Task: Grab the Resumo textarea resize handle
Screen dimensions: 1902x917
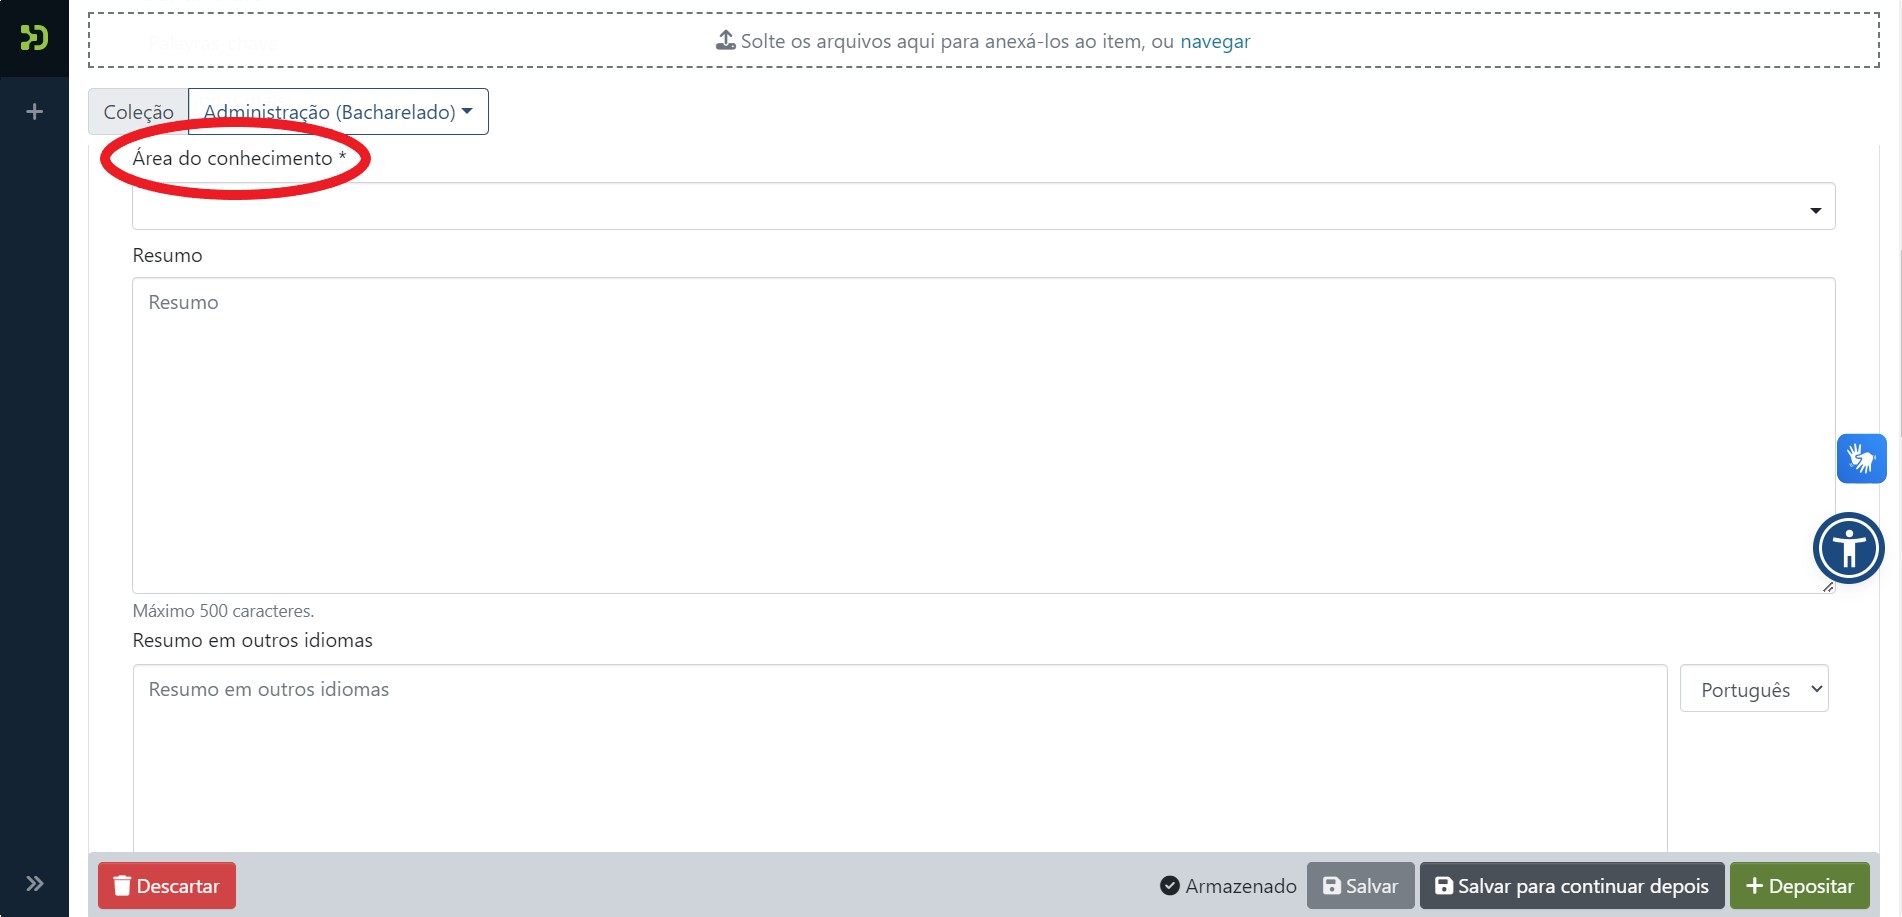Action: click(1827, 587)
